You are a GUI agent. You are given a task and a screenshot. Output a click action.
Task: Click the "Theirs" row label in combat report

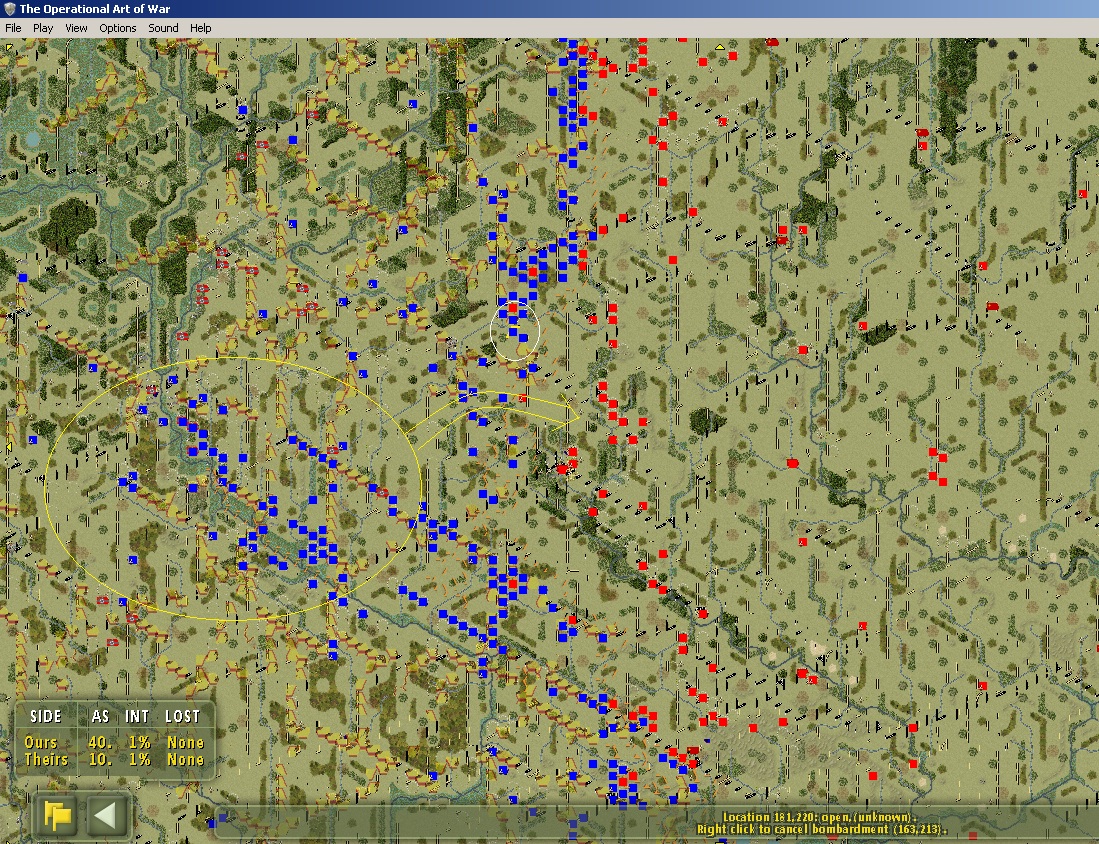(x=46, y=759)
